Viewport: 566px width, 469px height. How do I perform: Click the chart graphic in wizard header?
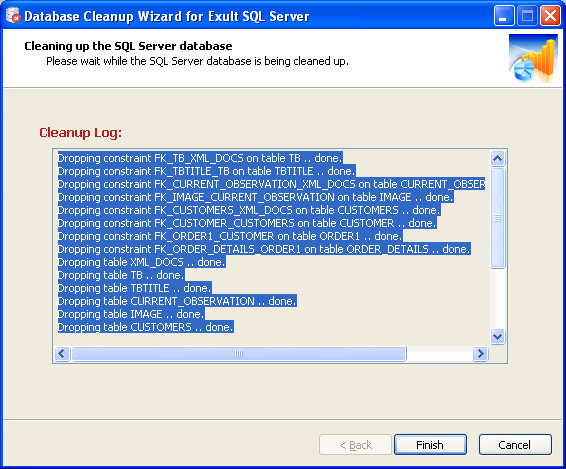[533, 58]
